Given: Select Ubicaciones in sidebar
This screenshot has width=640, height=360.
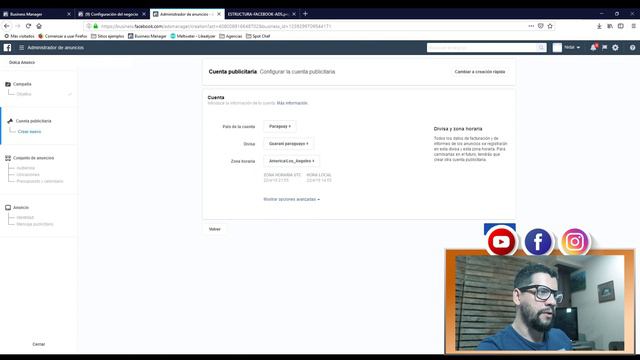Looking at the screenshot, I should click(x=28, y=175).
